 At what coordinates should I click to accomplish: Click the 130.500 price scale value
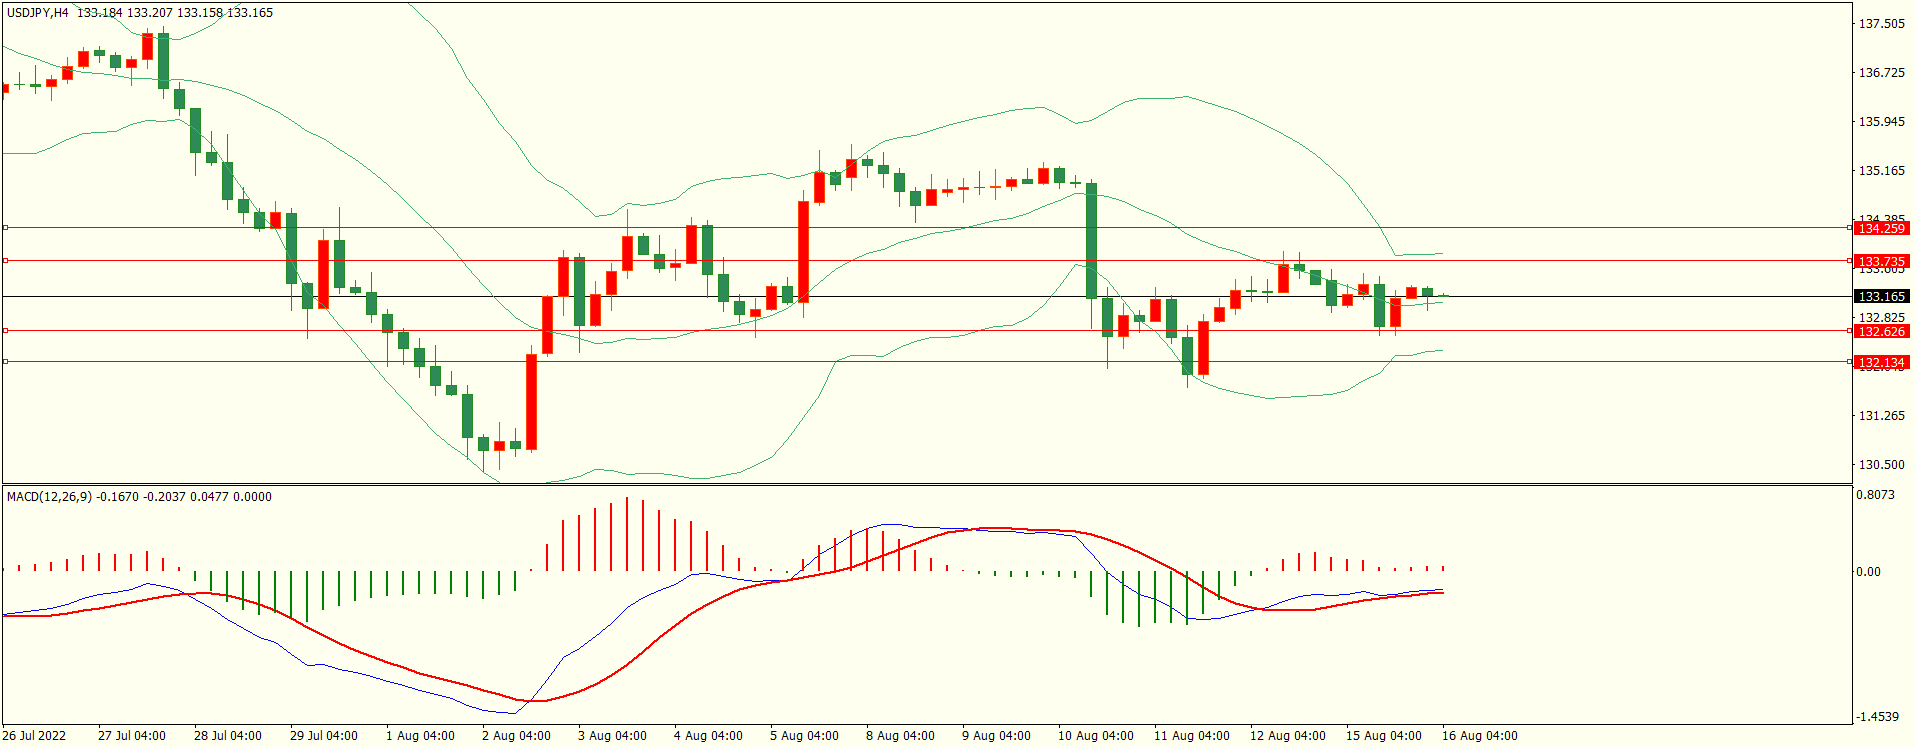[x=1881, y=465]
